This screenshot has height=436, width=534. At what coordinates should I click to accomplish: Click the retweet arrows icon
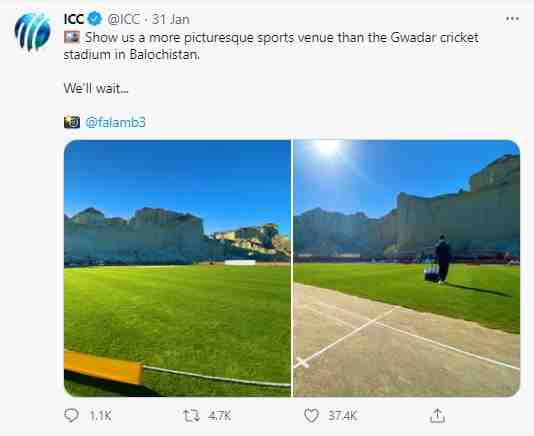[191, 416]
